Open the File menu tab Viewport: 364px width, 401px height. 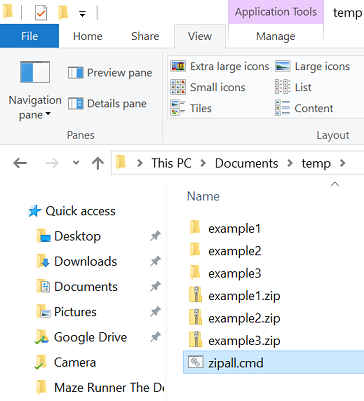click(x=29, y=36)
